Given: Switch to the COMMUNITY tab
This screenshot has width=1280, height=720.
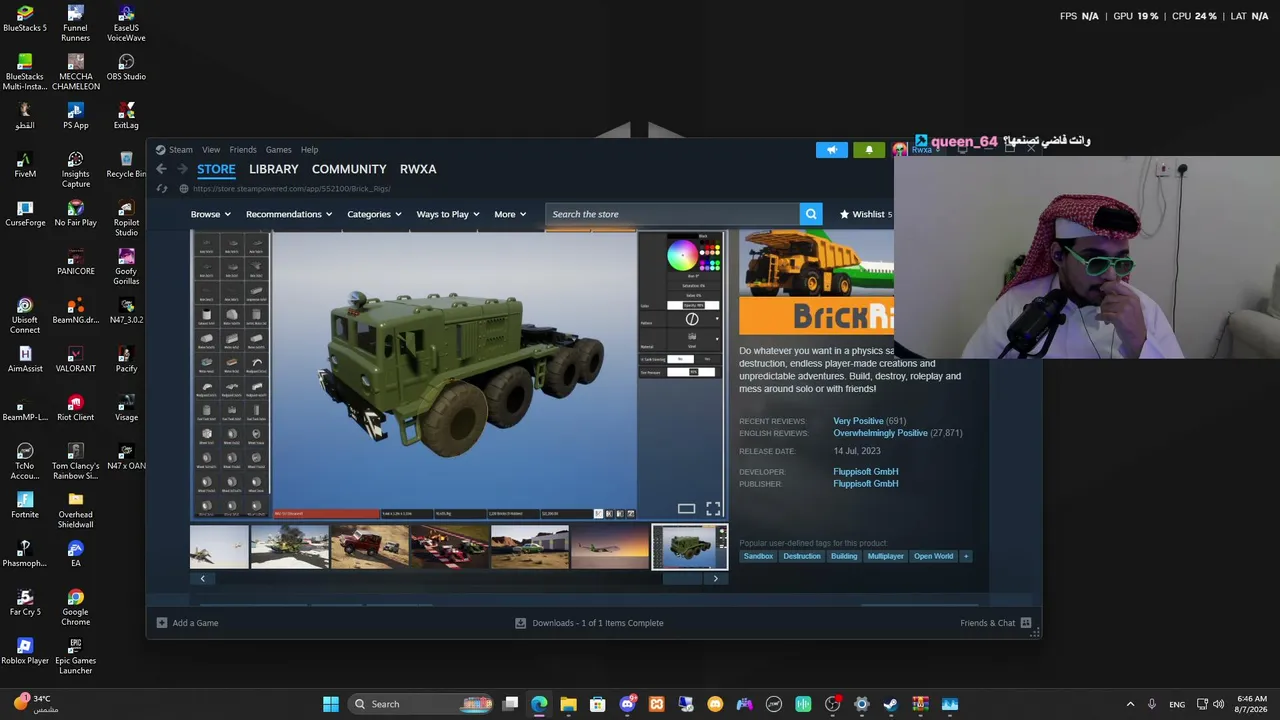Looking at the screenshot, I should (x=349, y=169).
